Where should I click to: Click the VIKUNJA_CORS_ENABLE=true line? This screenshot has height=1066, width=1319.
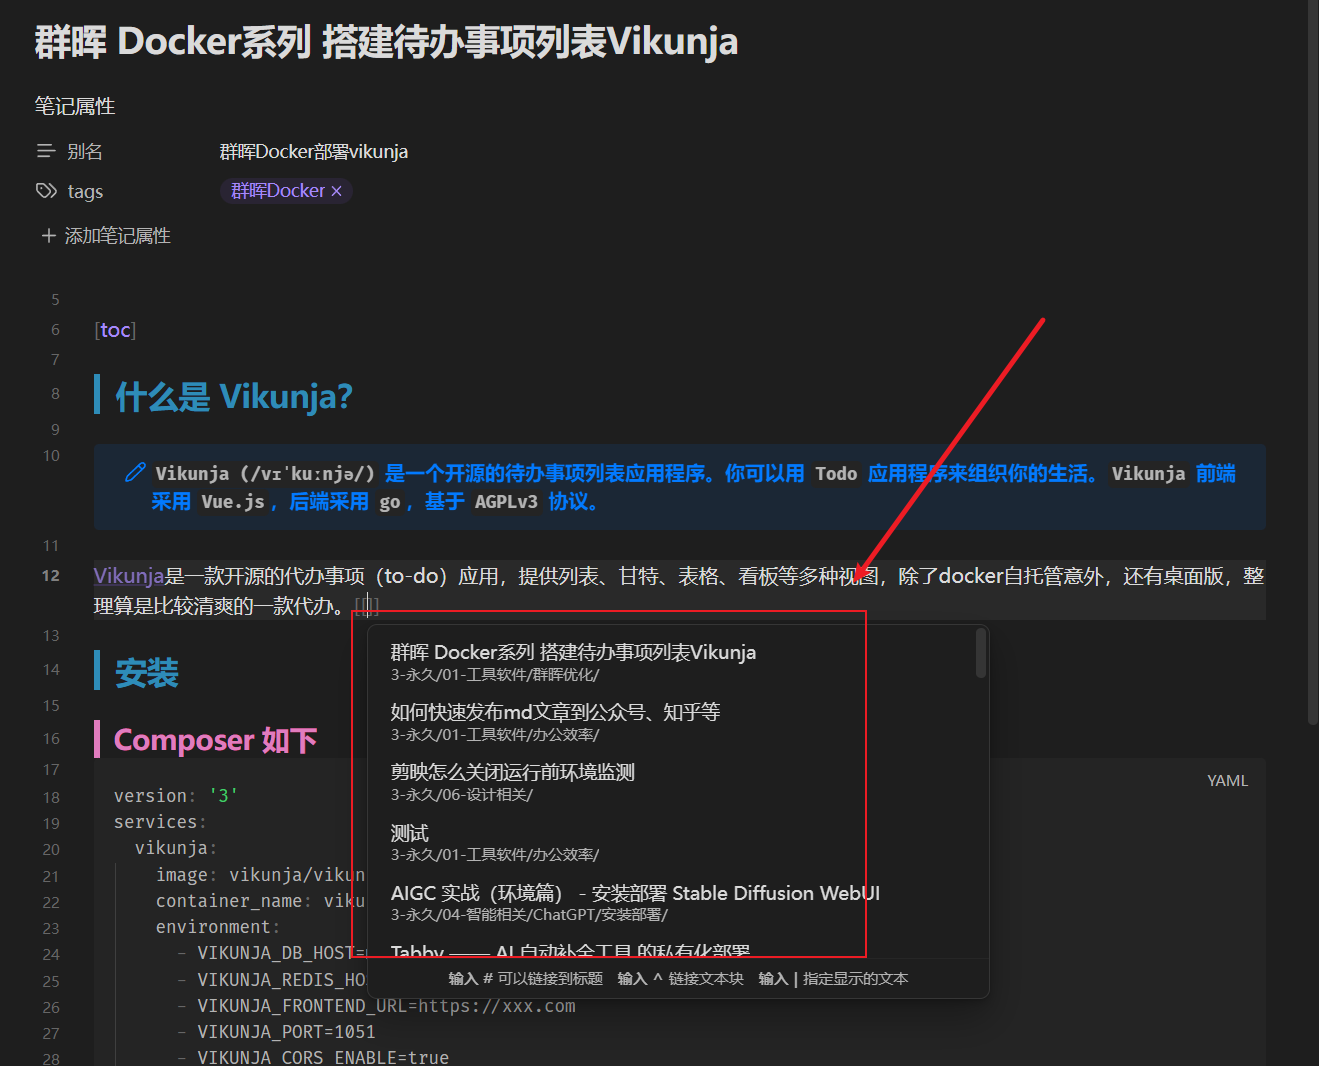tap(313, 1057)
